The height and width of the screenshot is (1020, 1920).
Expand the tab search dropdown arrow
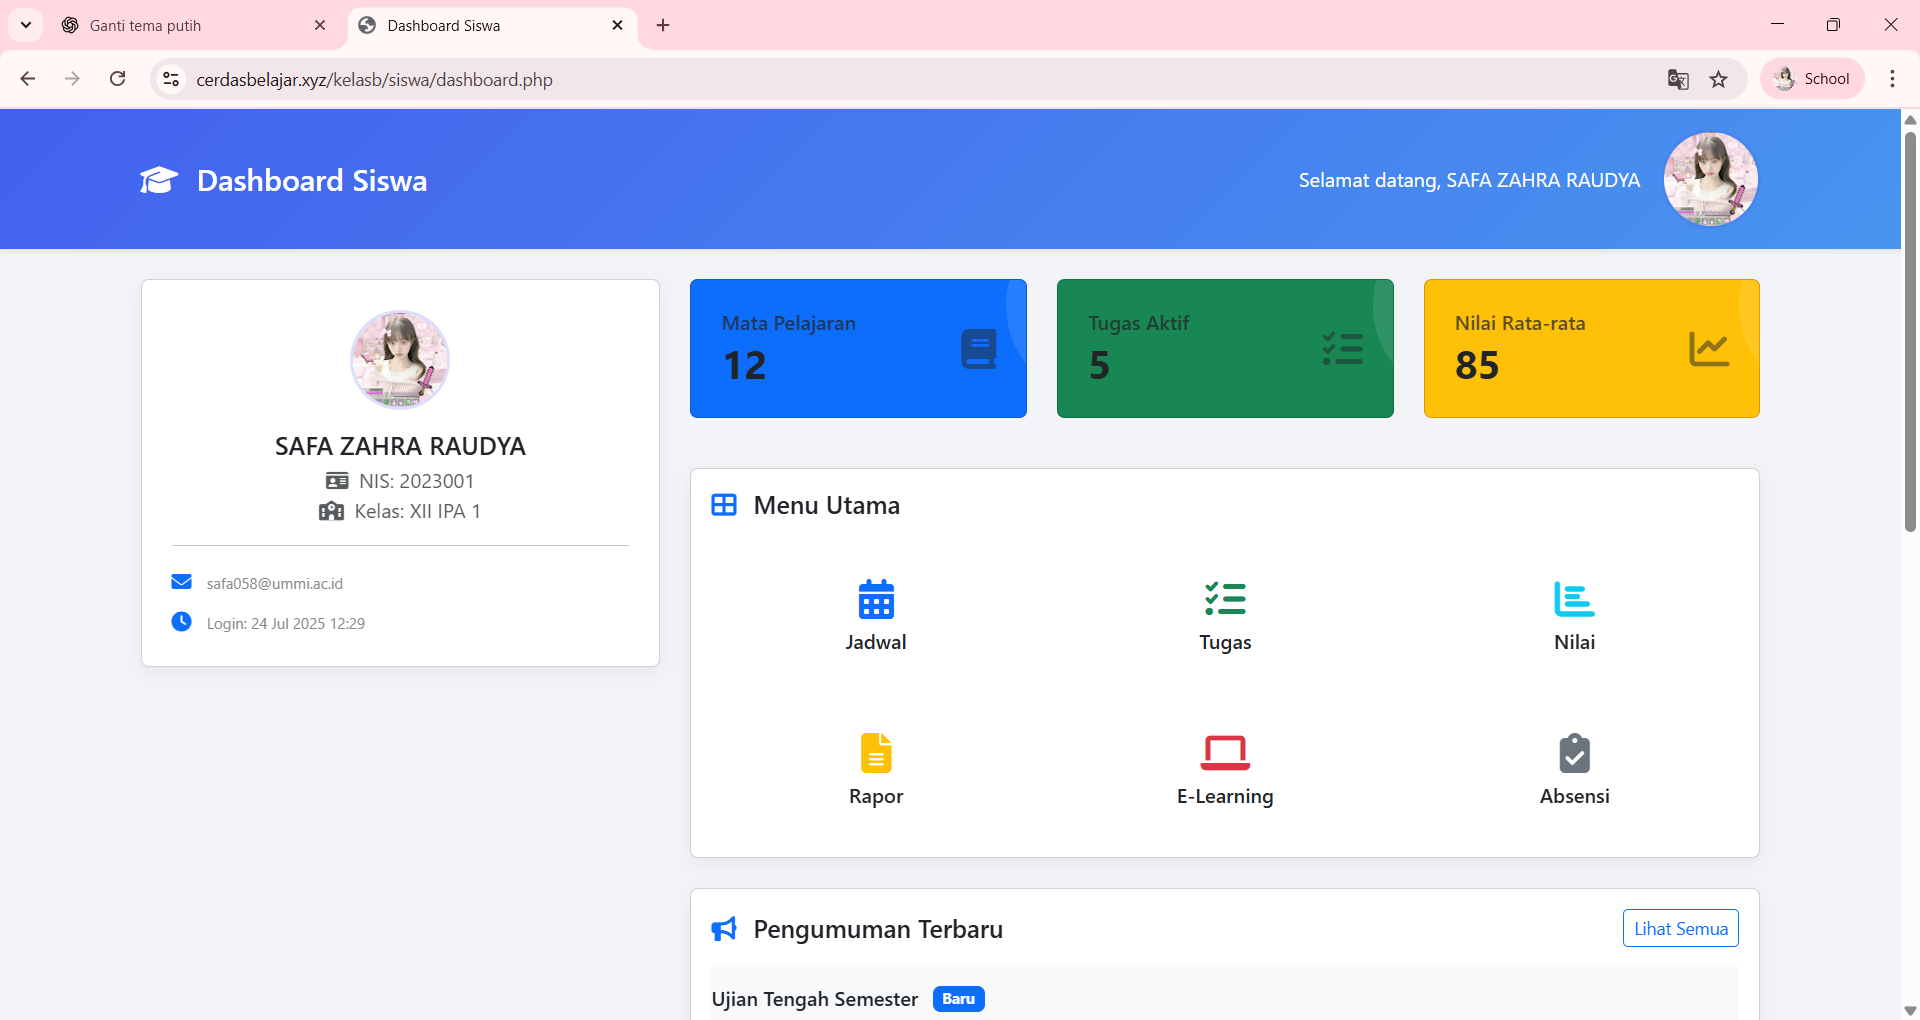26,25
